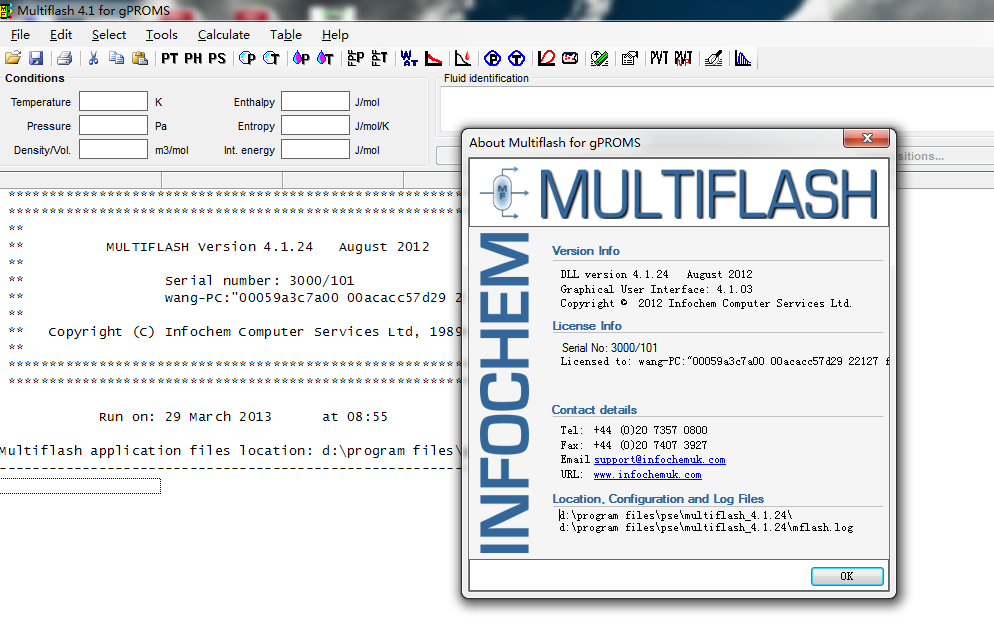Open the red phase envelope icon
The width and height of the screenshot is (994, 639).
click(x=546, y=58)
